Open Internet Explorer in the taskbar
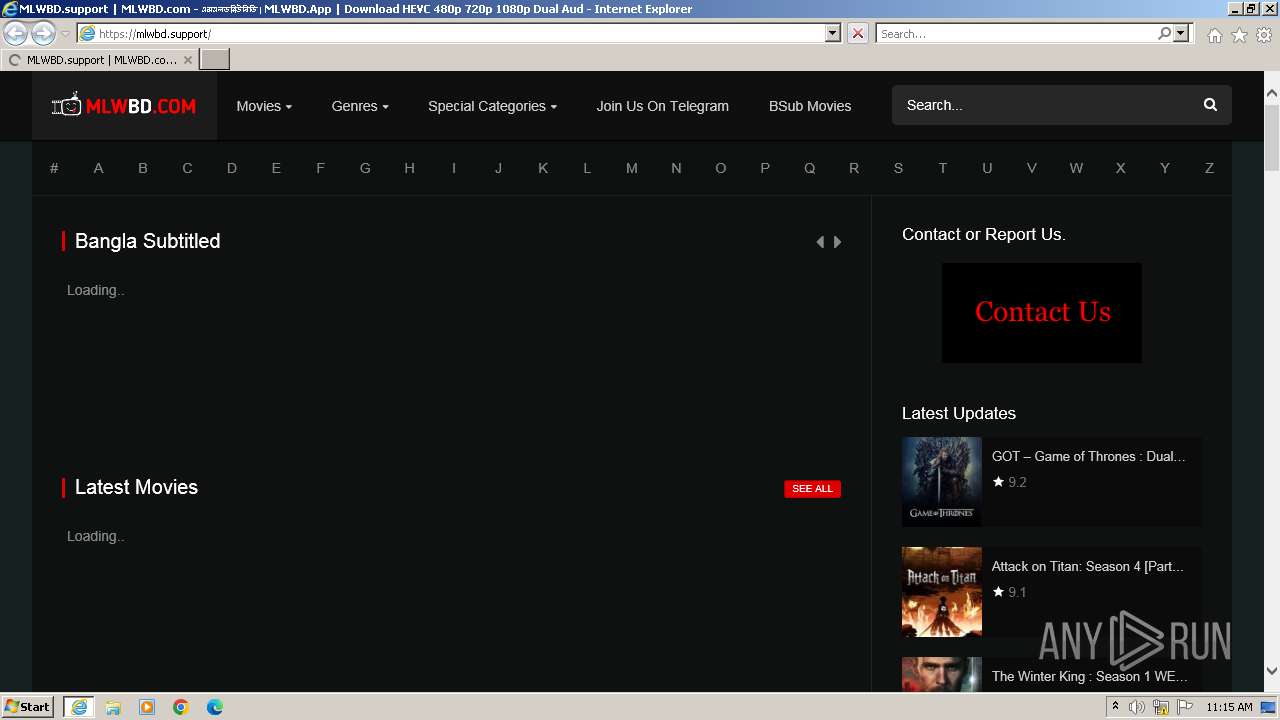 pos(79,707)
